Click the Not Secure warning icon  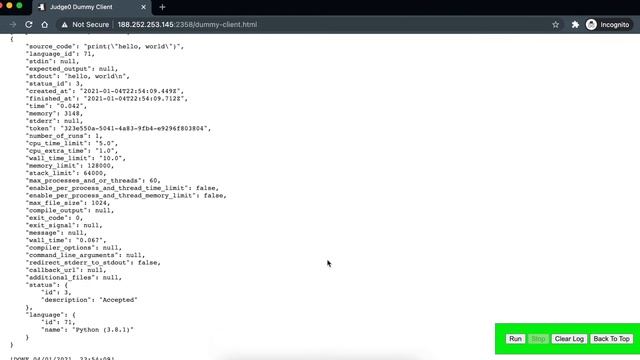pos(64,25)
